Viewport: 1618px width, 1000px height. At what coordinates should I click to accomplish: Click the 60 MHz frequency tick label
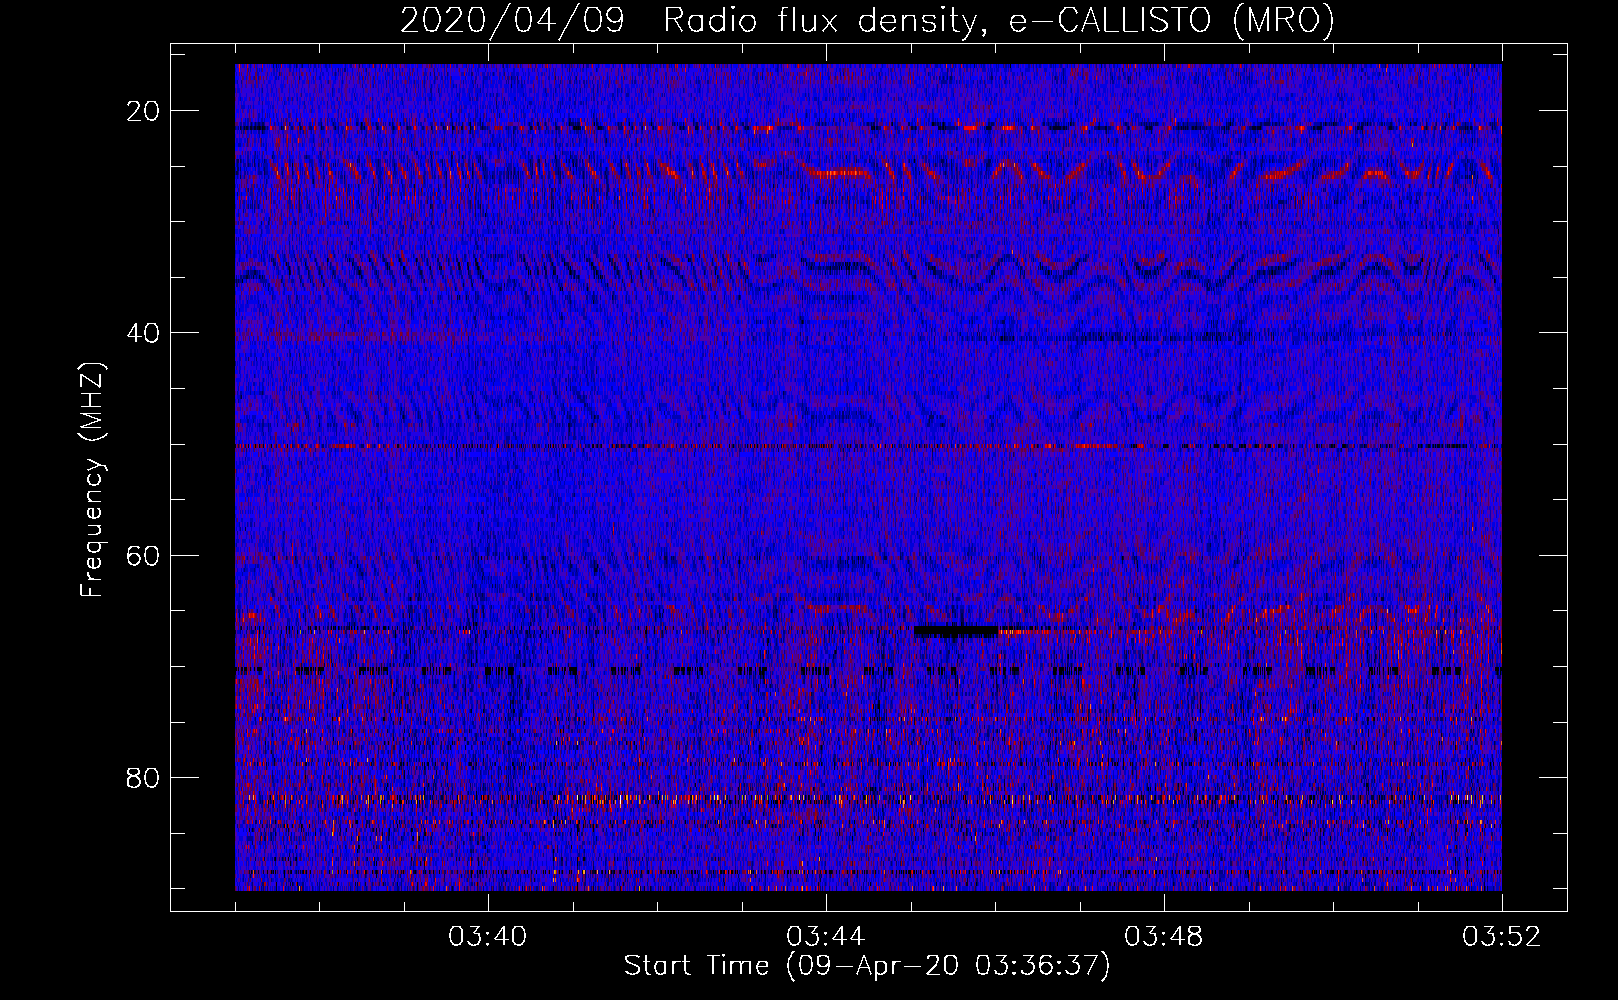143,555
